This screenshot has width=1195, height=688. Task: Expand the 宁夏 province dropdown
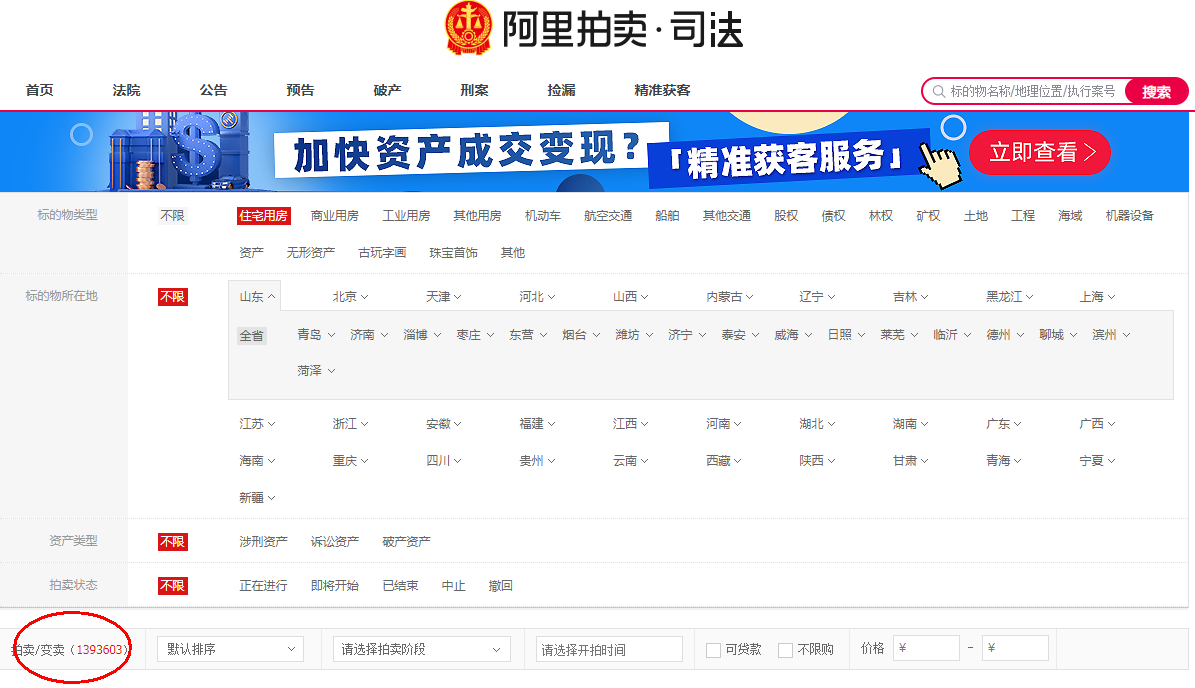click(1097, 460)
